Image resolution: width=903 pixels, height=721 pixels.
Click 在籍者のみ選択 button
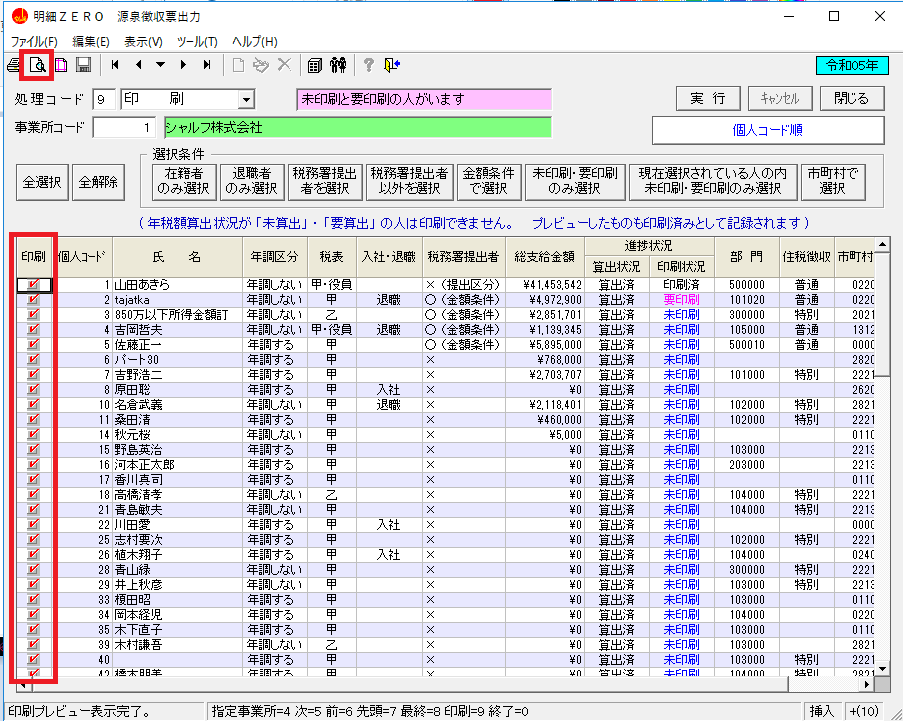pos(184,182)
